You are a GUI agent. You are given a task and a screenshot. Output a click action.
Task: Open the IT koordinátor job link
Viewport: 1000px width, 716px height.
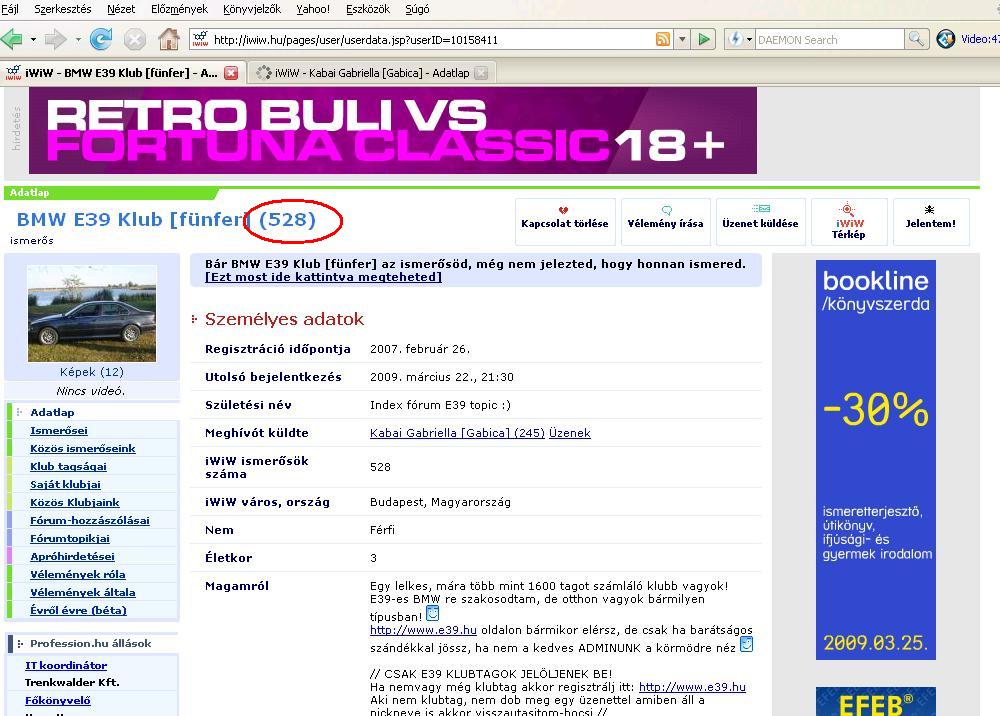pyautogui.click(x=66, y=665)
